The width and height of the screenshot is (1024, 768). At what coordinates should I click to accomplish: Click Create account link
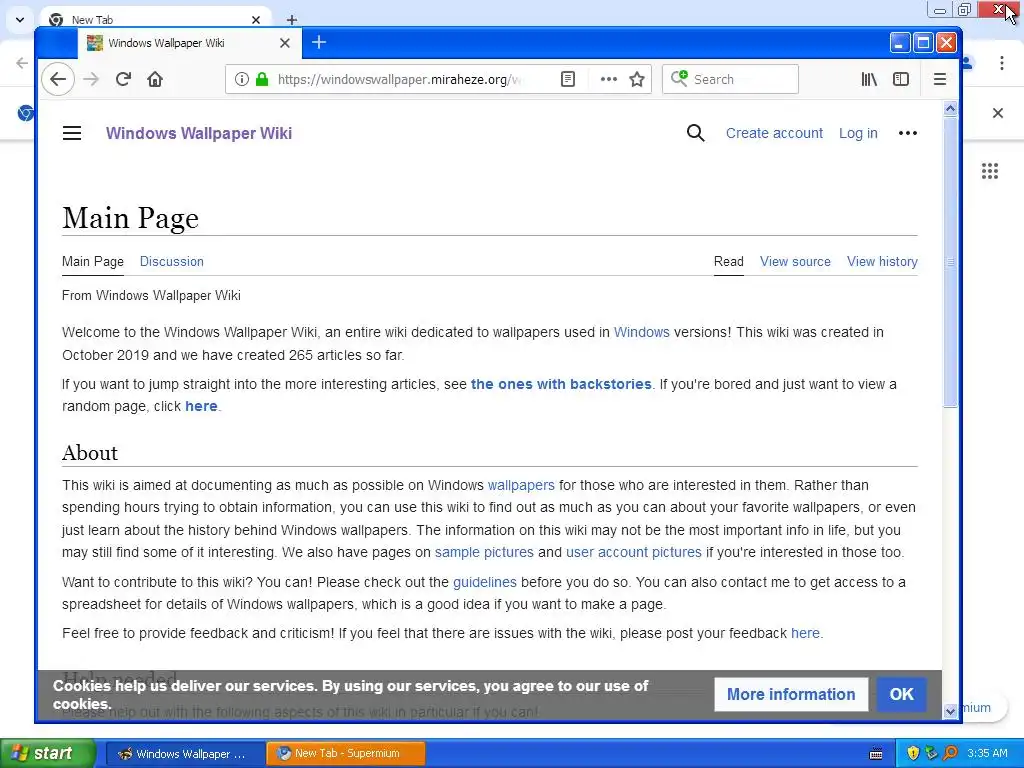point(774,133)
